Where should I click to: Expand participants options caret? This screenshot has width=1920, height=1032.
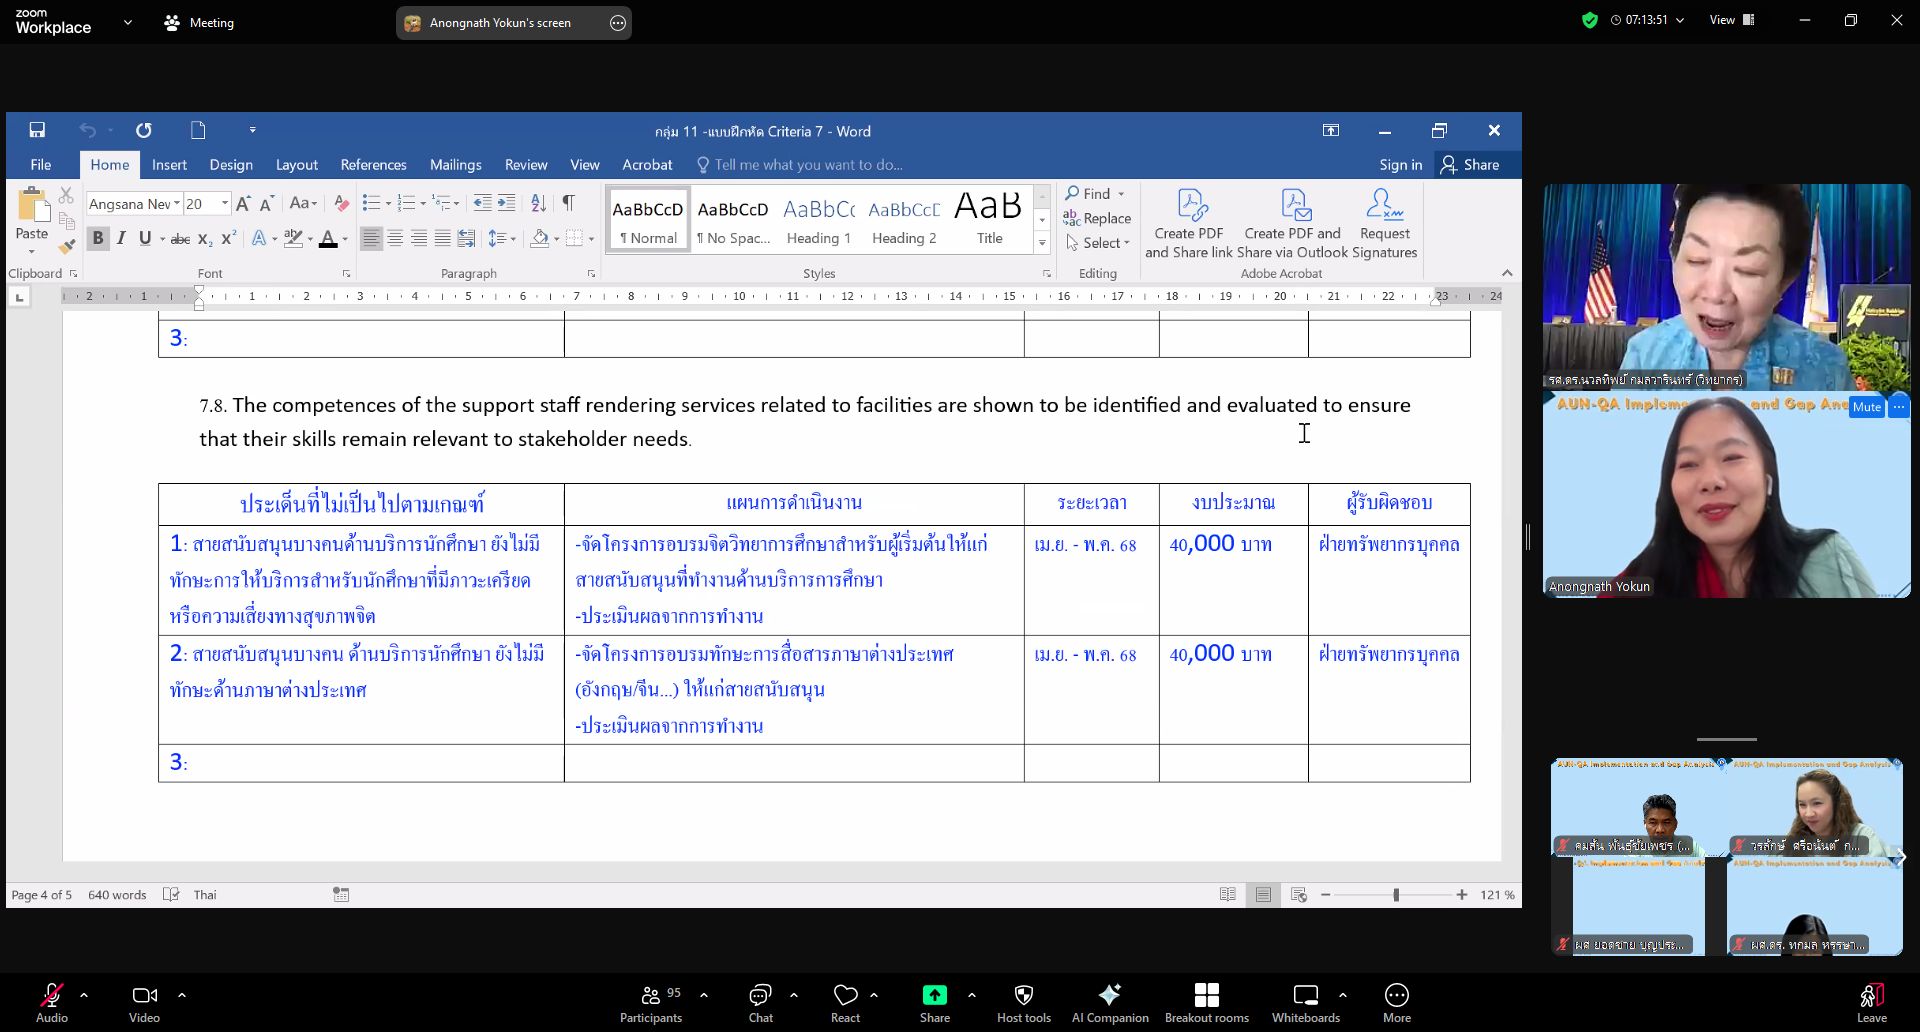(704, 995)
